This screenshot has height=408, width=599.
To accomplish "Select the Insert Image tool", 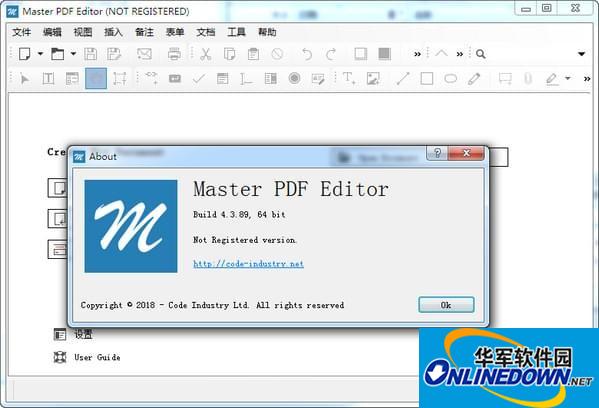I will click(x=373, y=78).
